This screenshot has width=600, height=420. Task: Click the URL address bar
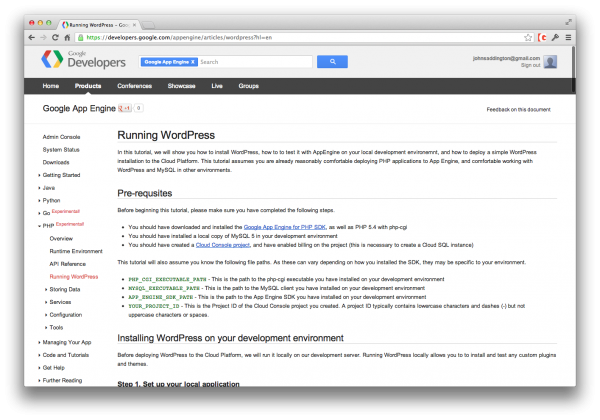pos(298,37)
